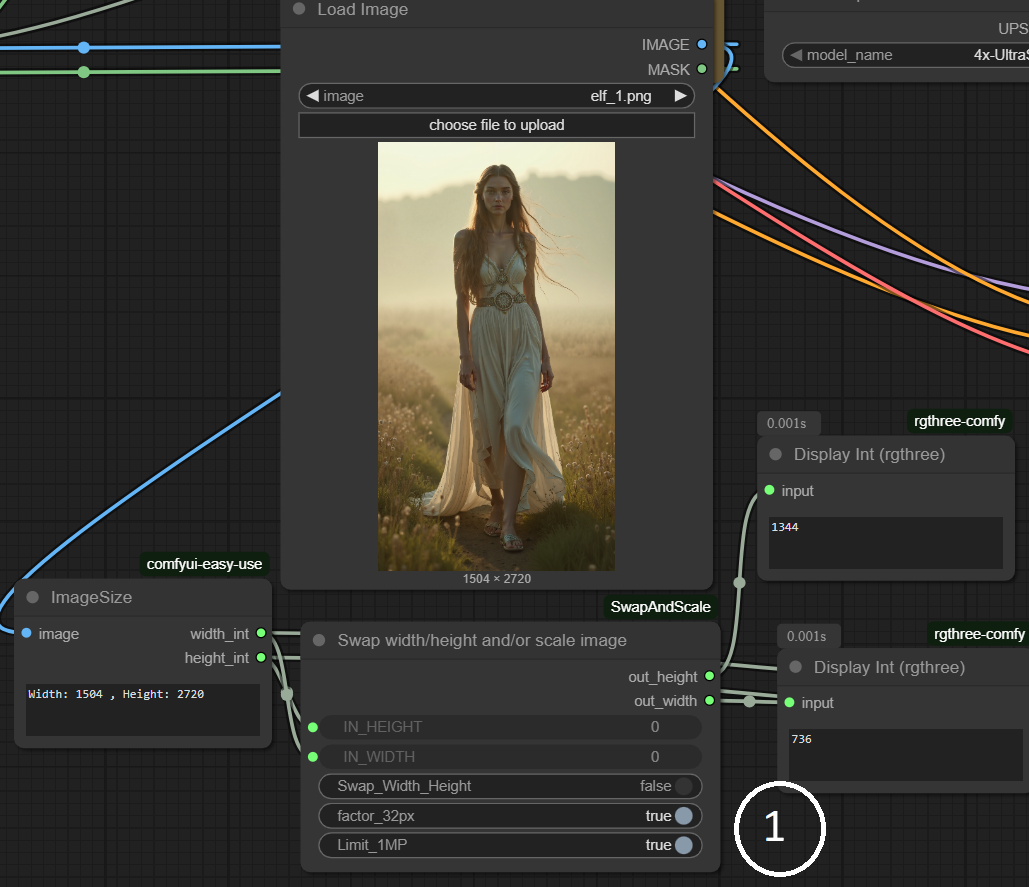Click the elf portrait preview thumbnail
The height and width of the screenshot is (887, 1029).
pos(497,356)
